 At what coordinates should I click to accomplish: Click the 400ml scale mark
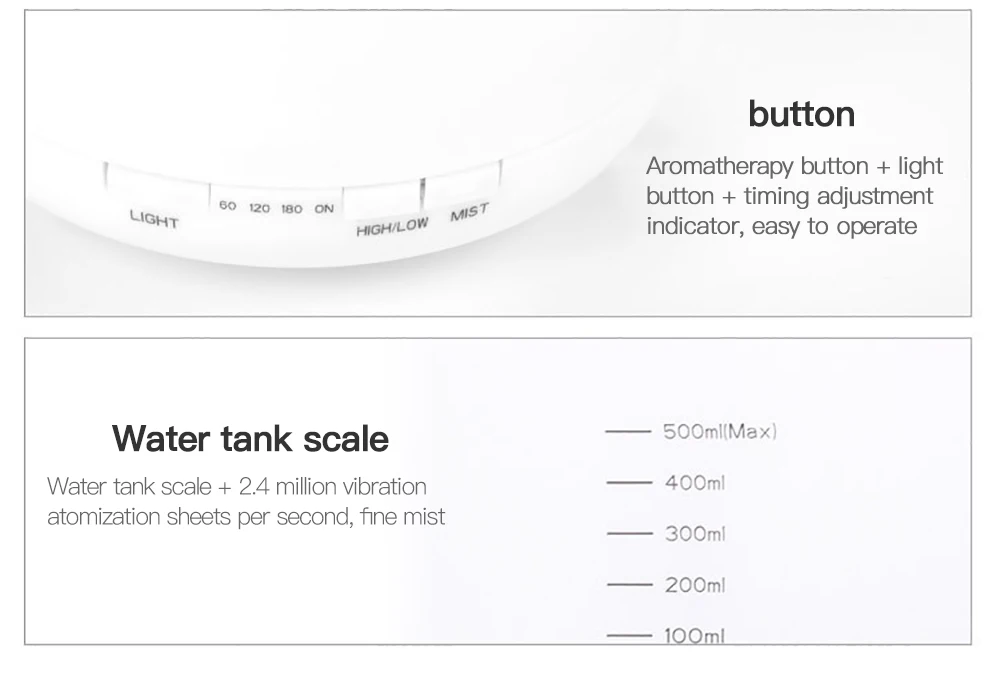[695, 483]
